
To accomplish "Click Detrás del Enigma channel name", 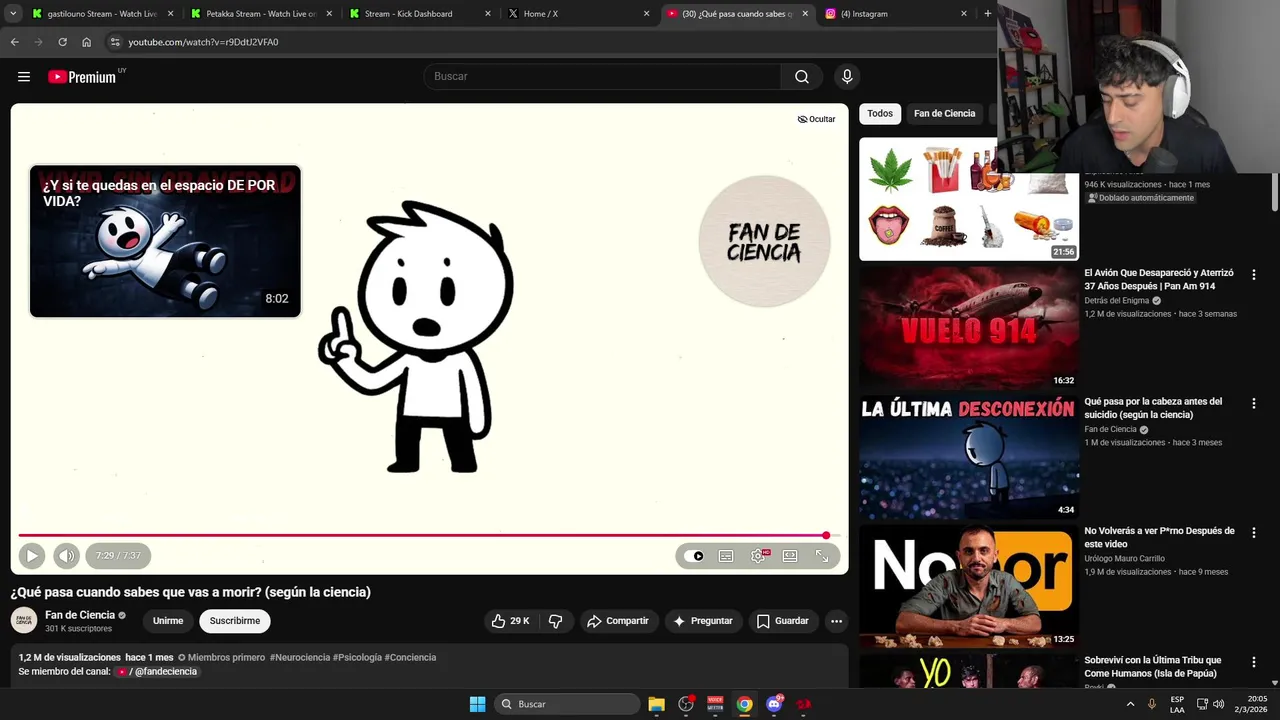I will (1117, 301).
